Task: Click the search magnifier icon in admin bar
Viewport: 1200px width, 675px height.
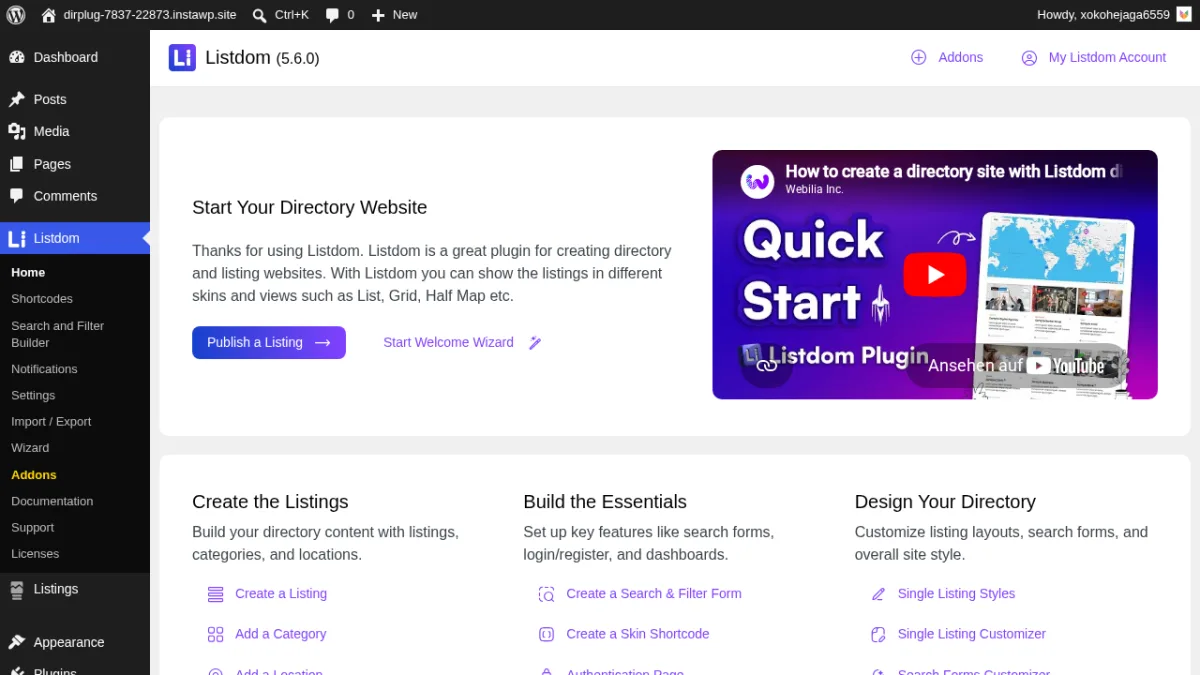Action: (260, 15)
